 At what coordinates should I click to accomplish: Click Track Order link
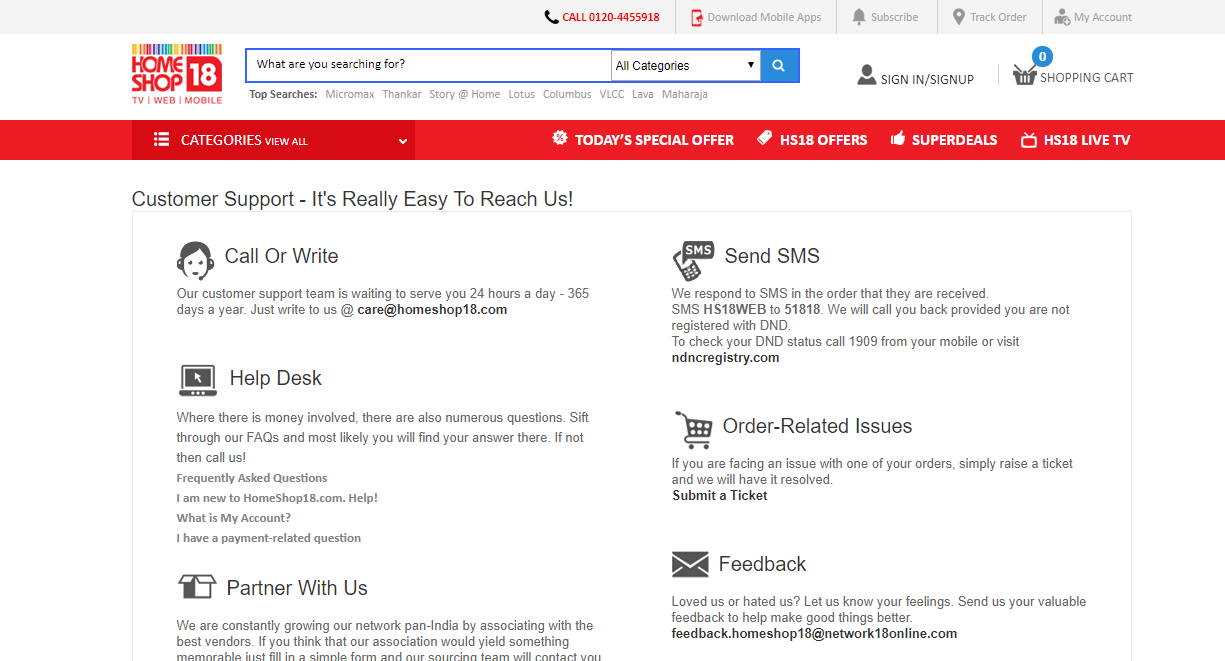[x=998, y=17]
